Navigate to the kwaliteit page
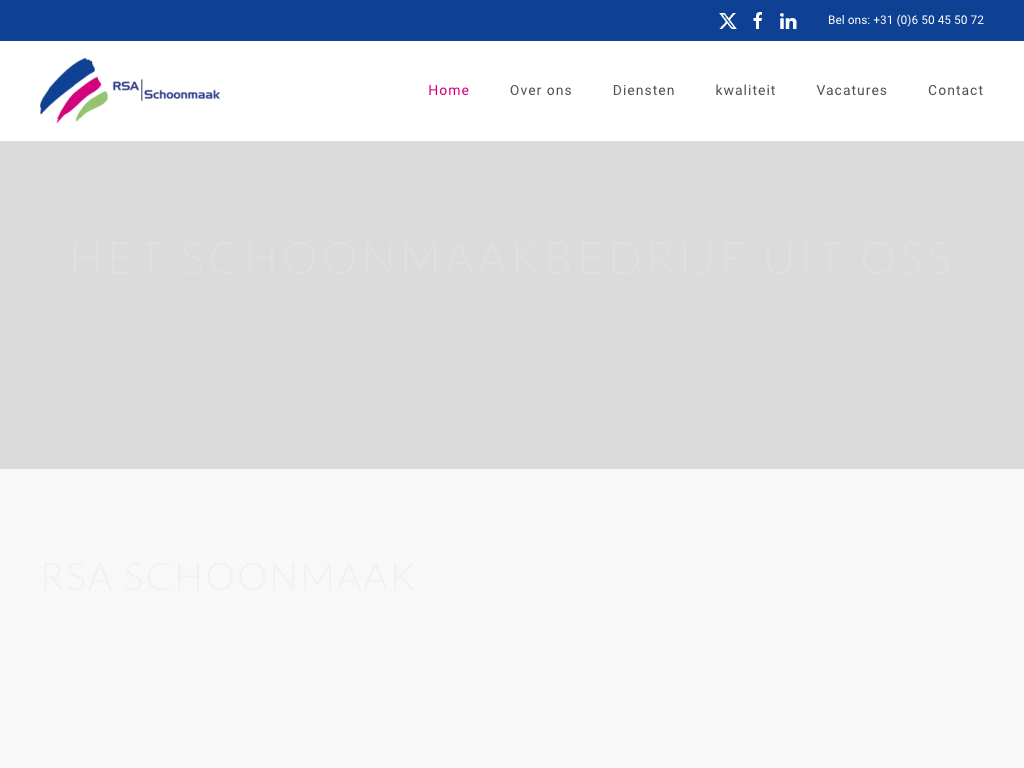The image size is (1024, 768). coord(746,91)
